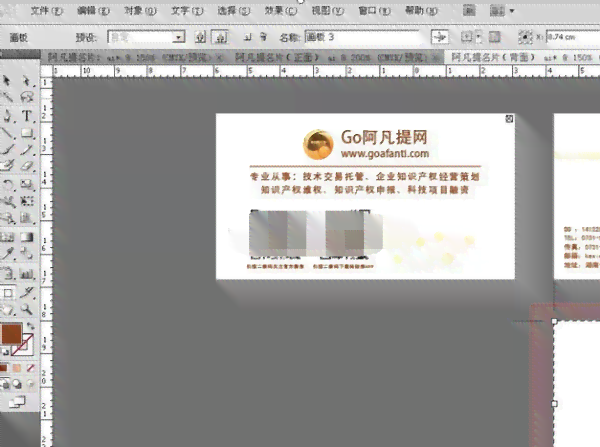Select the Symbol Sprayer tool
600x447 pixels.
[7, 273]
